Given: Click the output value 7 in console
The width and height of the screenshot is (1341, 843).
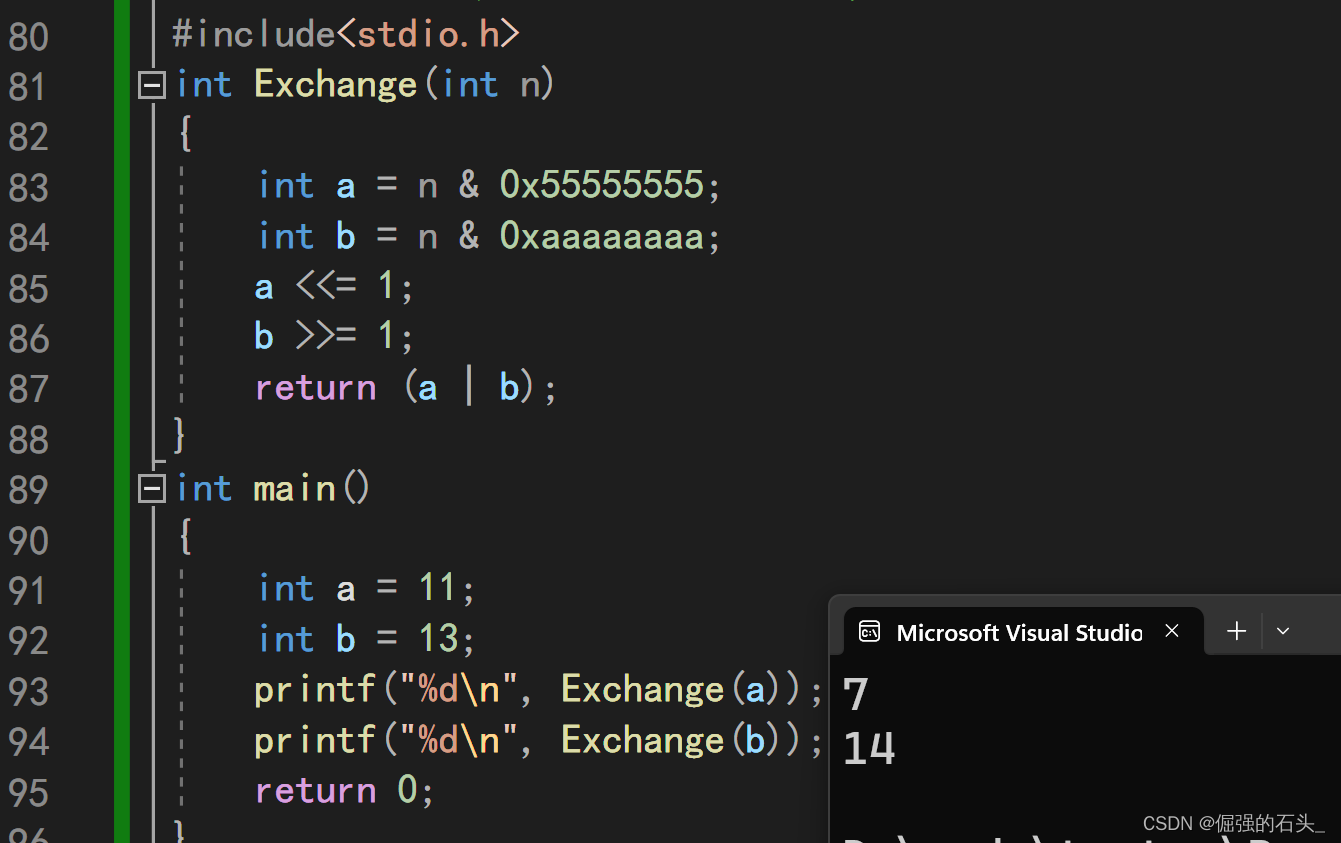Looking at the screenshot, I should pos(855,695).
